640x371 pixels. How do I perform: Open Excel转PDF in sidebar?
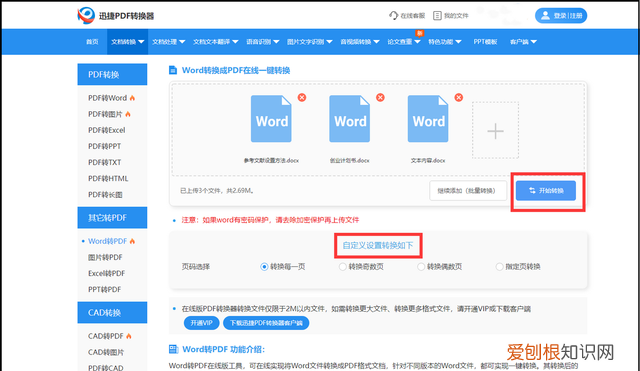click(107, 273)
